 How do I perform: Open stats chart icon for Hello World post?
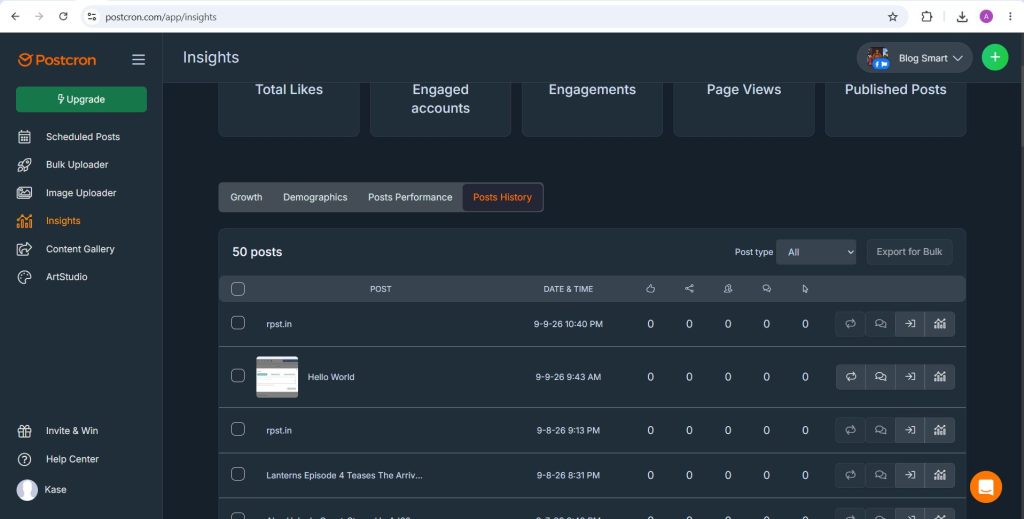coord(940,377)
